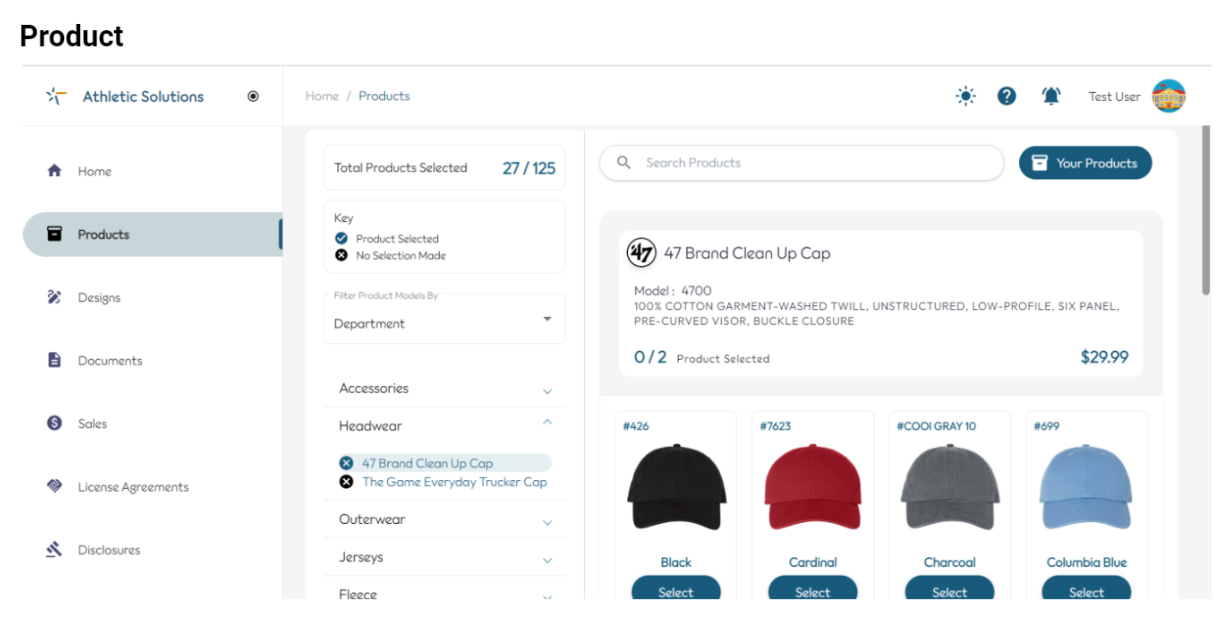Screen dimensions: 1224x640
Task: Expand the Accessories category
Action: pos(444,389)
